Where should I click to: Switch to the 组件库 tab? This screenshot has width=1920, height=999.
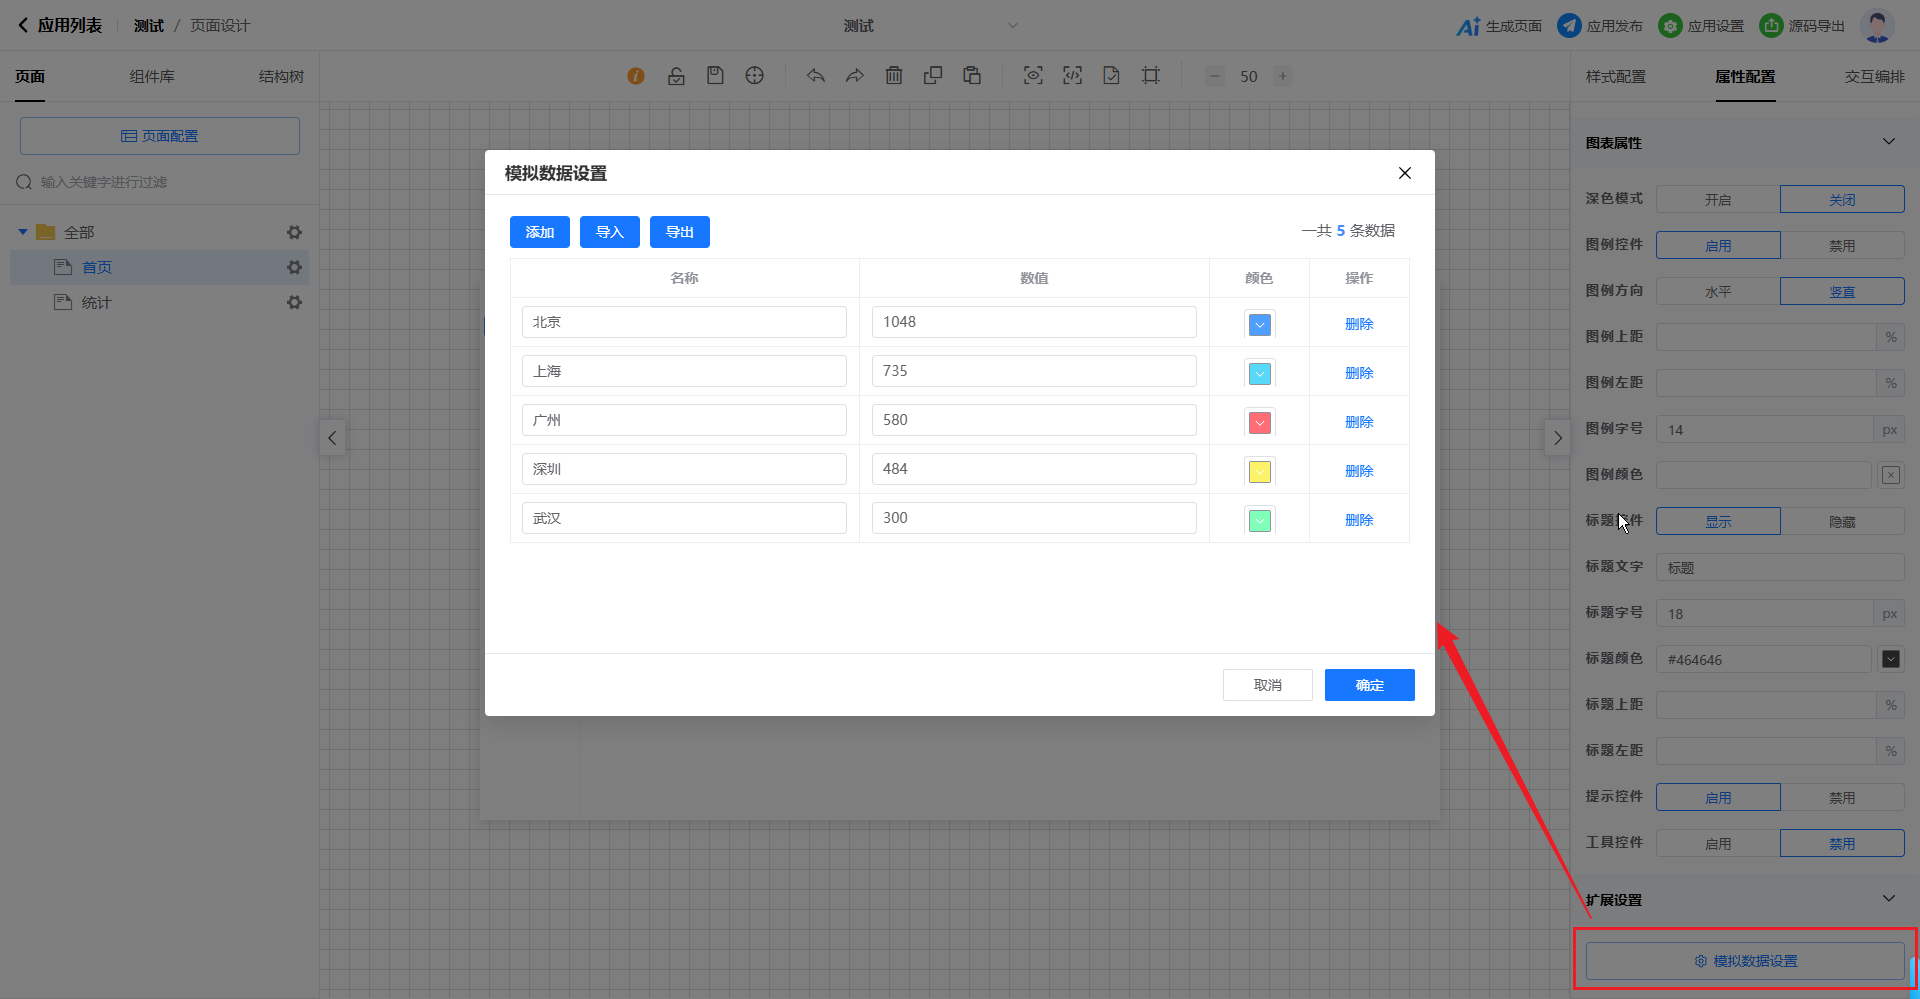tap(152, 77)
